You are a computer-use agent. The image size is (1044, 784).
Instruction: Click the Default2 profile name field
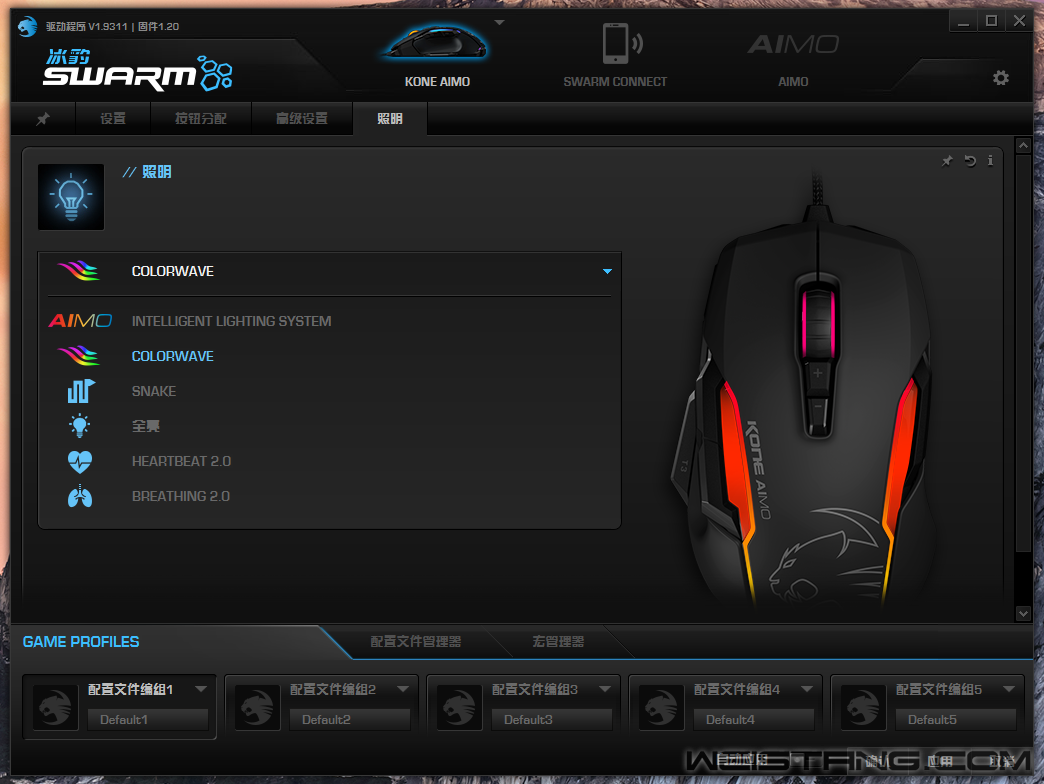pos(350,719)
